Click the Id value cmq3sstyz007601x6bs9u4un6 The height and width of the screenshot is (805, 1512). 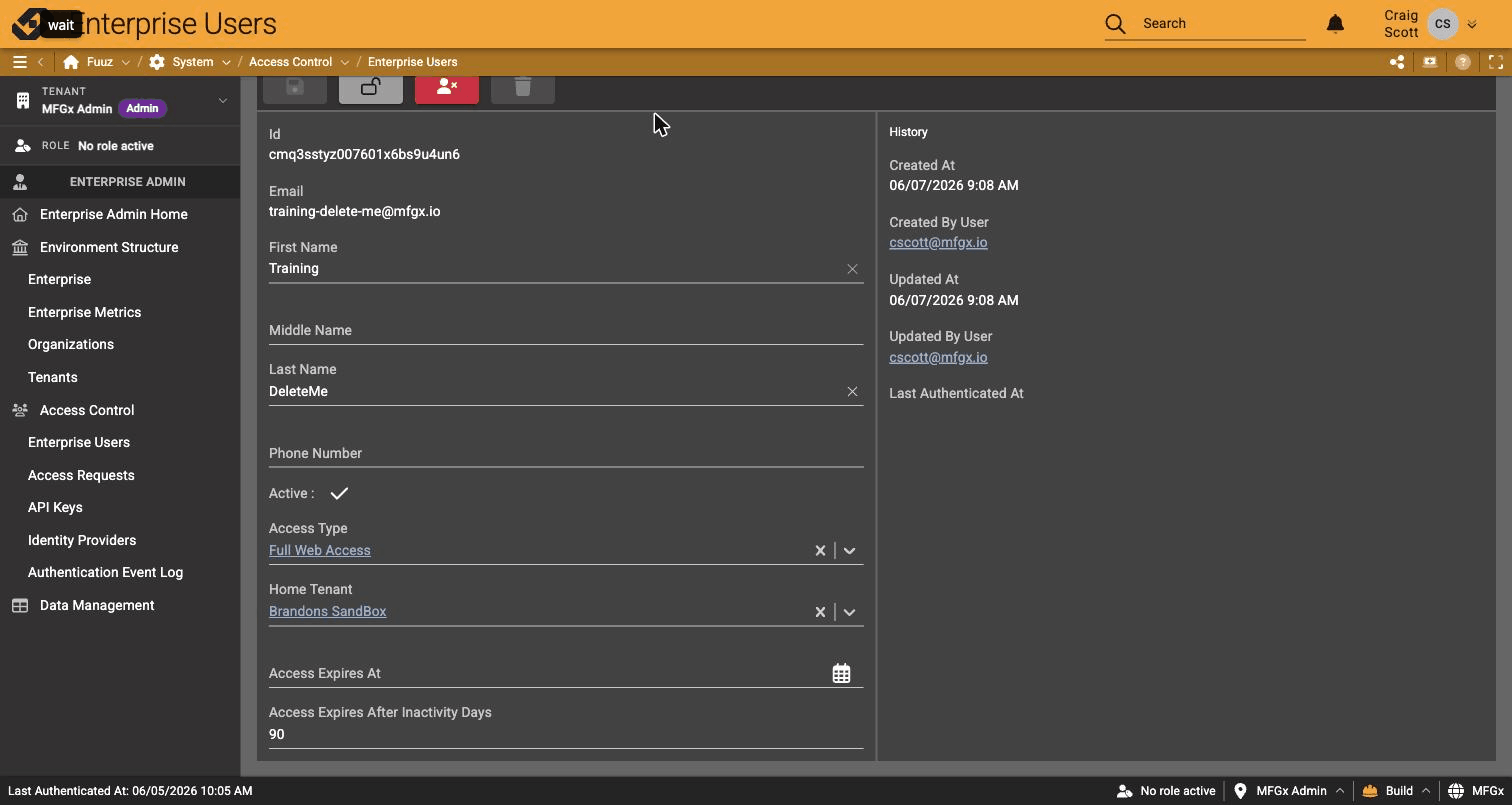pos(364,154)
